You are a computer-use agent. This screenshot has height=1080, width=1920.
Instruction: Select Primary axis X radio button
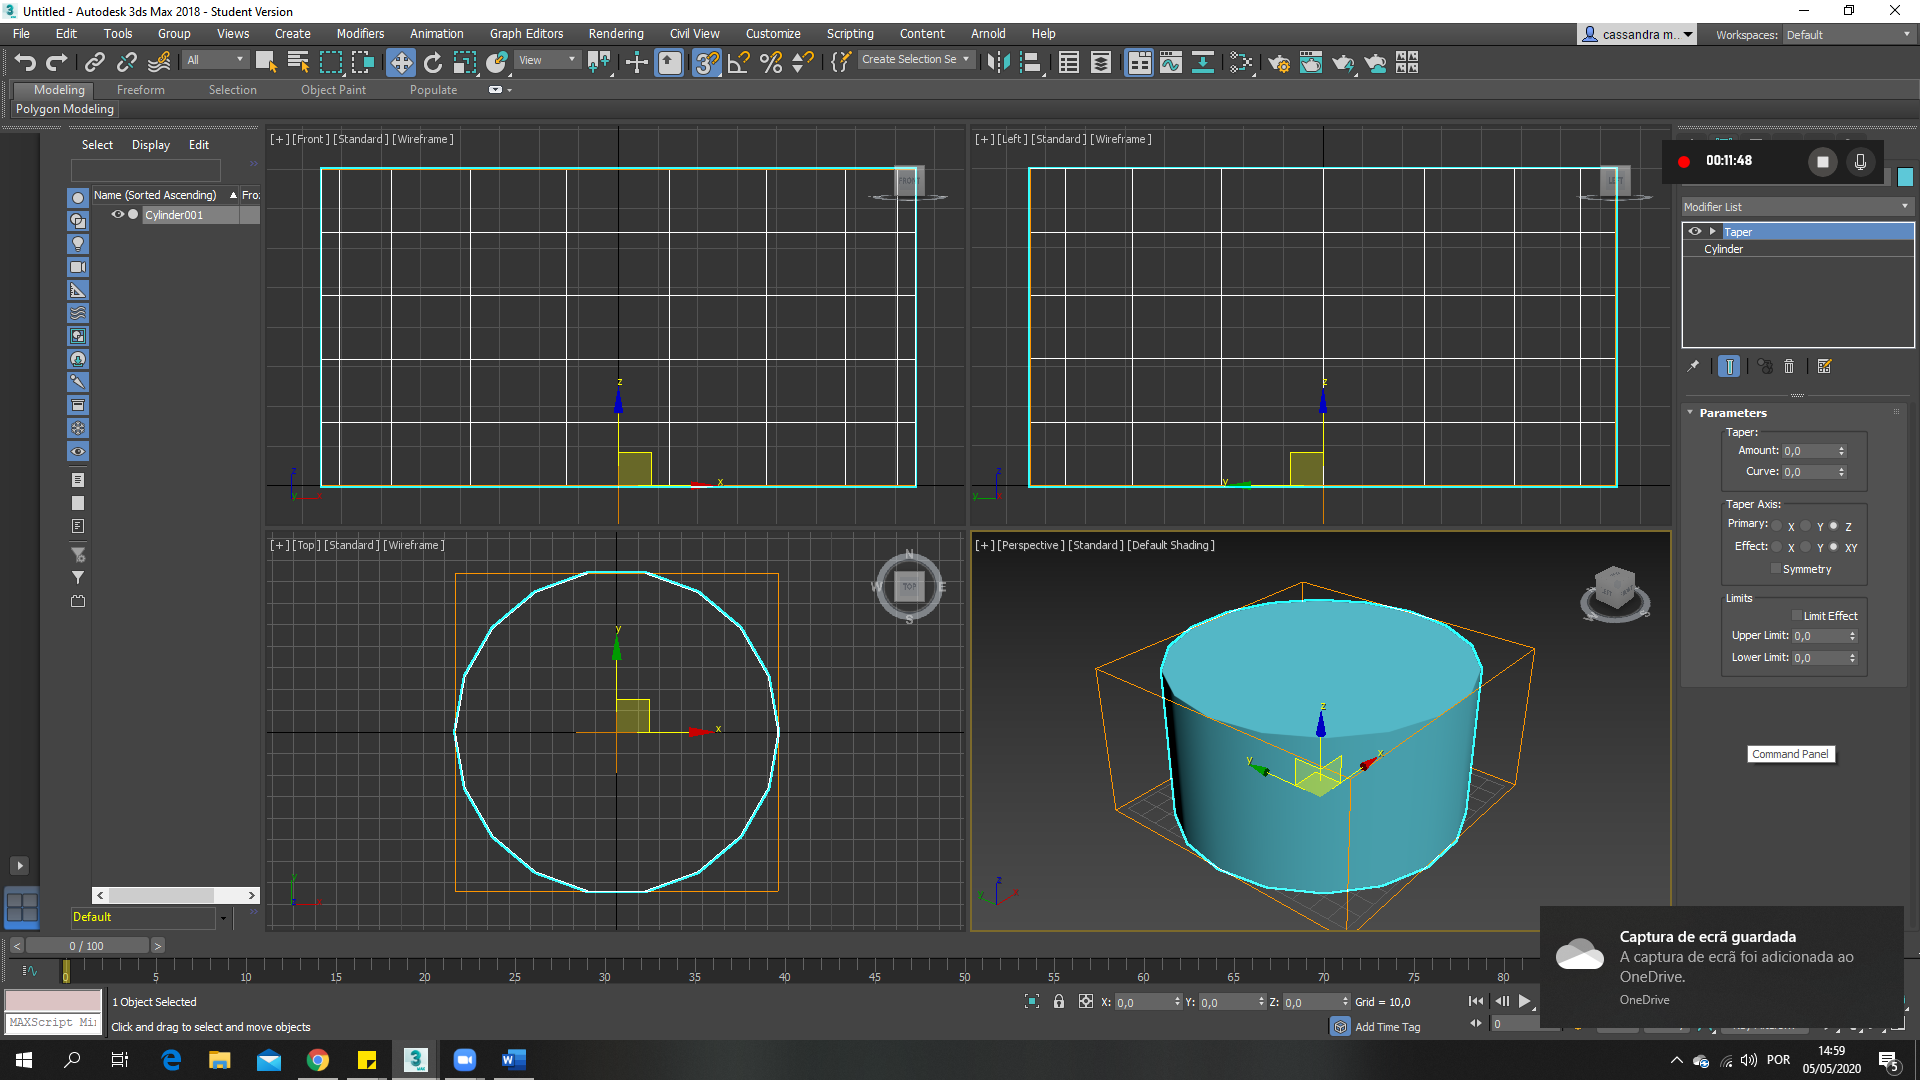pos(1777,526)
